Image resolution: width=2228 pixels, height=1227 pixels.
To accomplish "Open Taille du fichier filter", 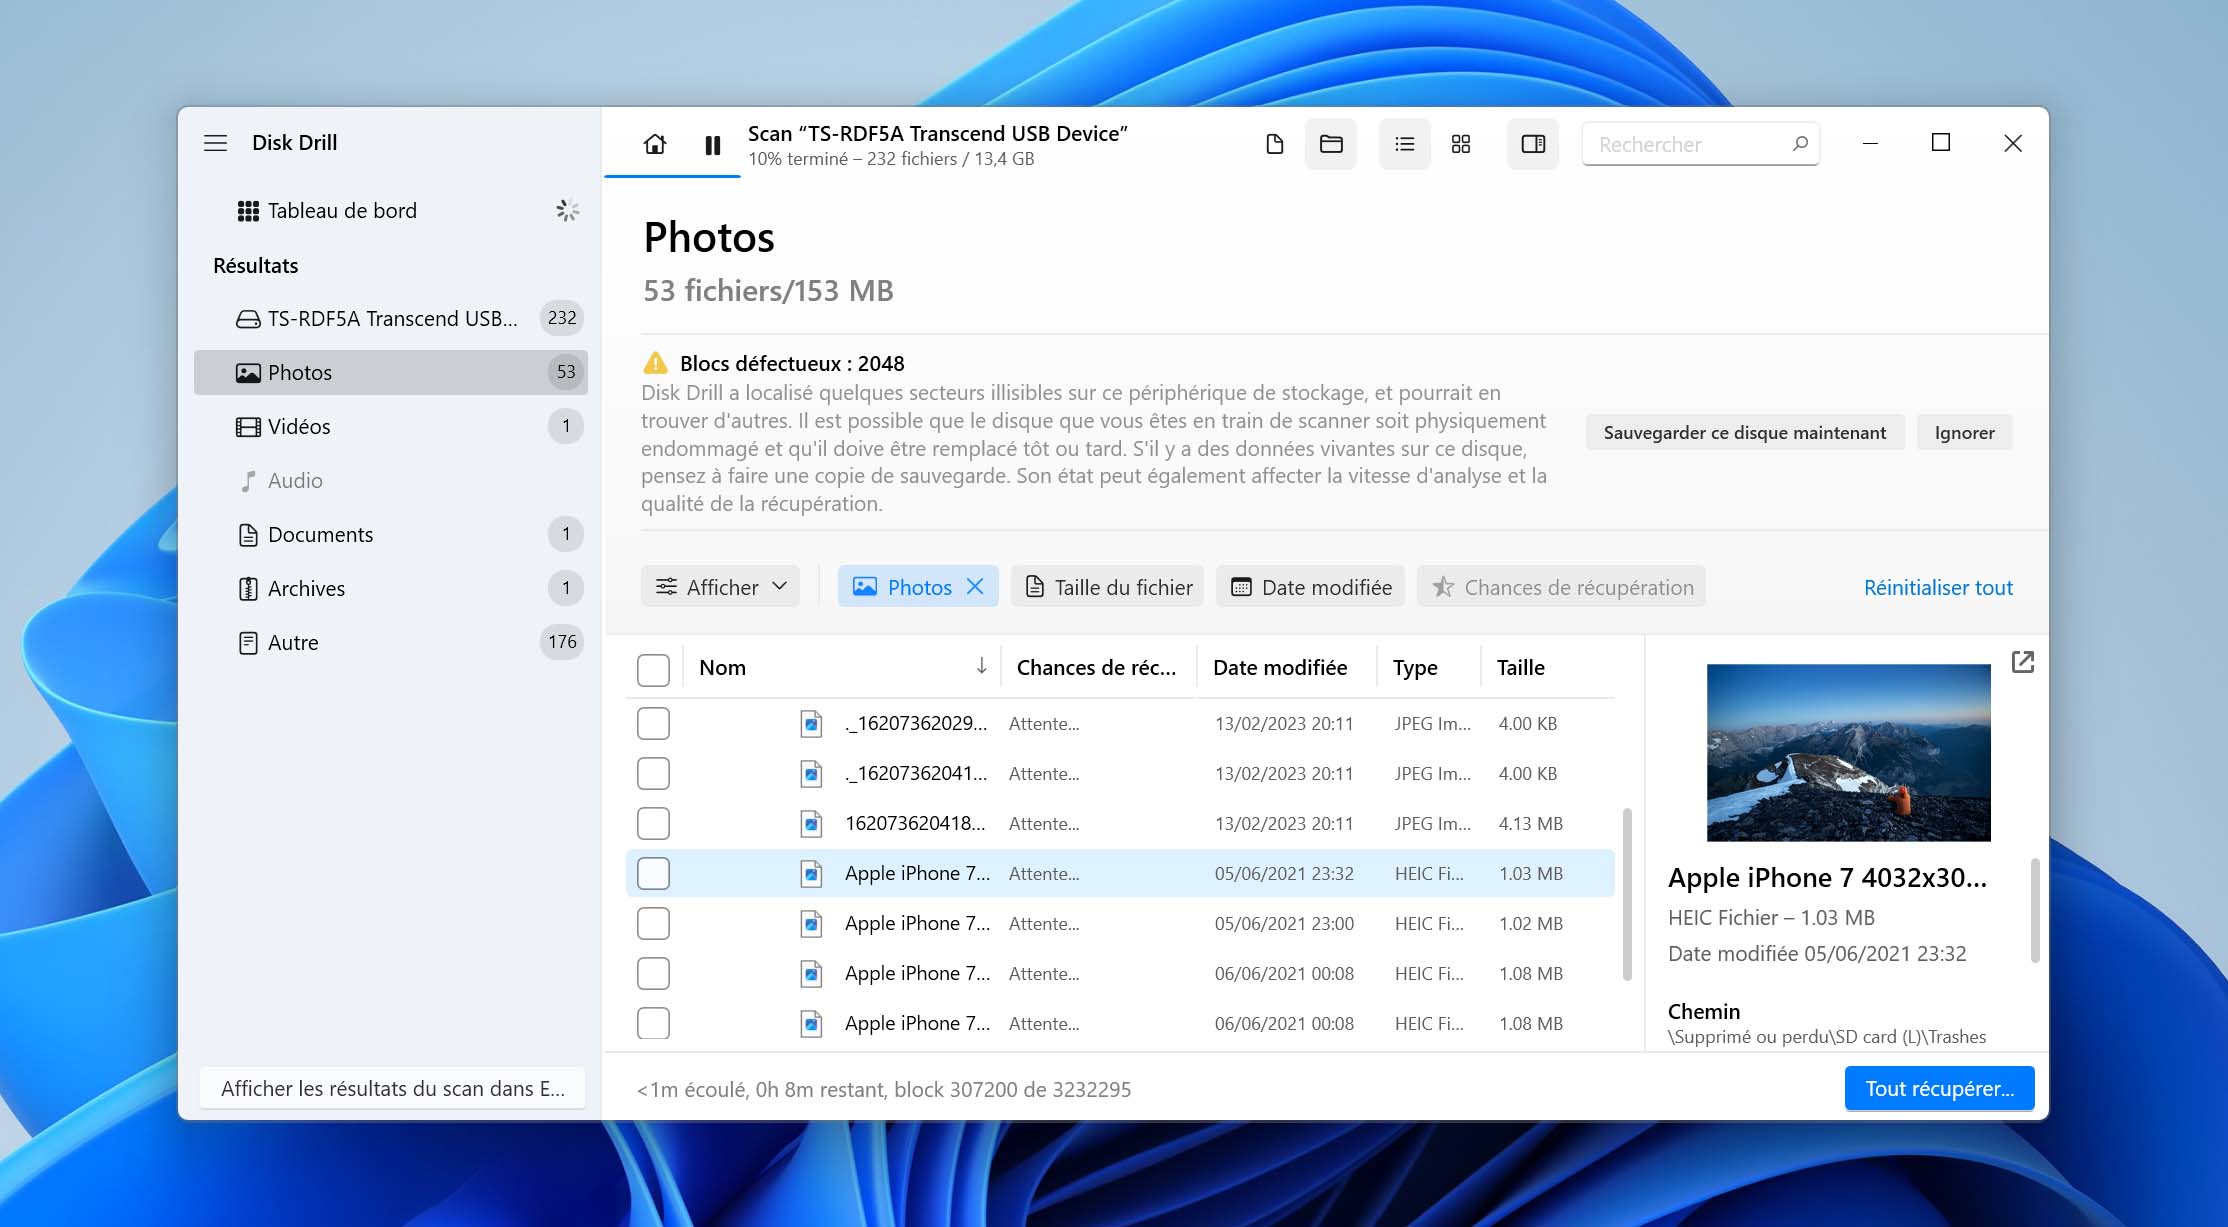I will point(1107,587).
